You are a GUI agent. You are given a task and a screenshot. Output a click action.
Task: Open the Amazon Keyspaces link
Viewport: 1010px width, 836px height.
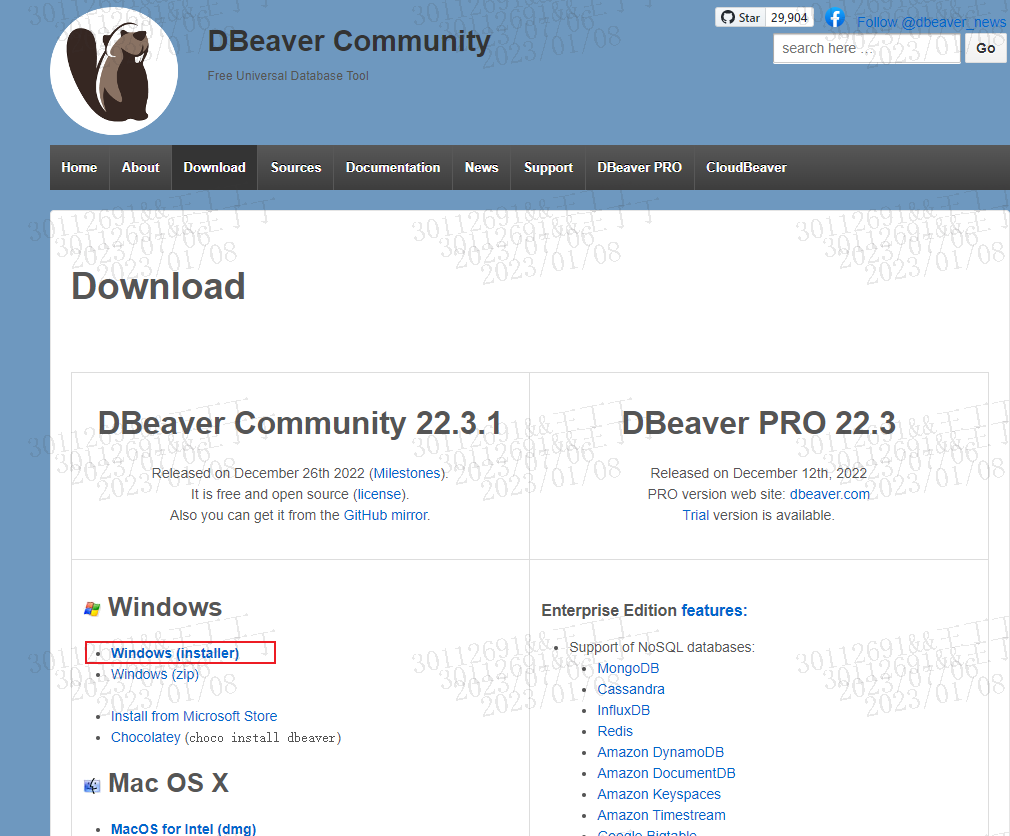click(x=659, y=795)
